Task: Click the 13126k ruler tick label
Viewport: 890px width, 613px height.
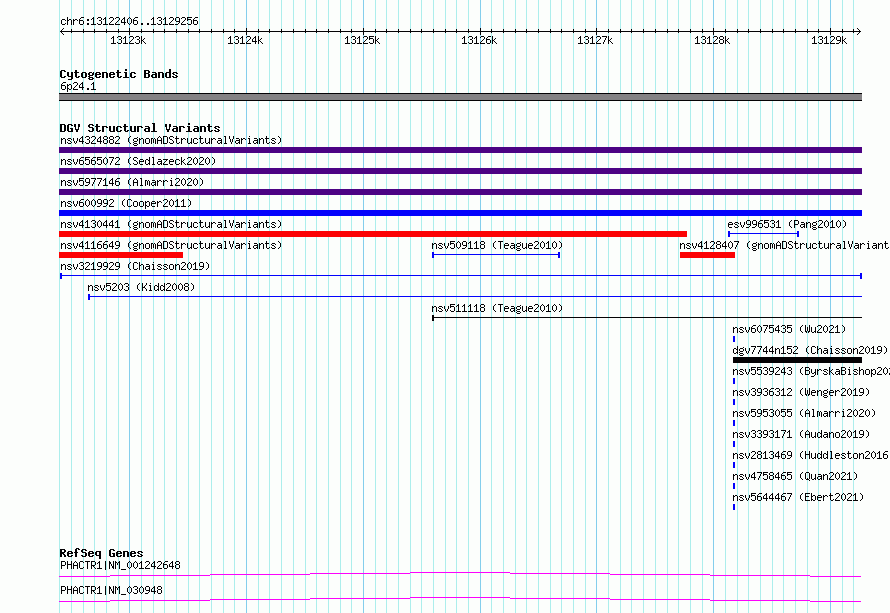Action: [479, 40]
